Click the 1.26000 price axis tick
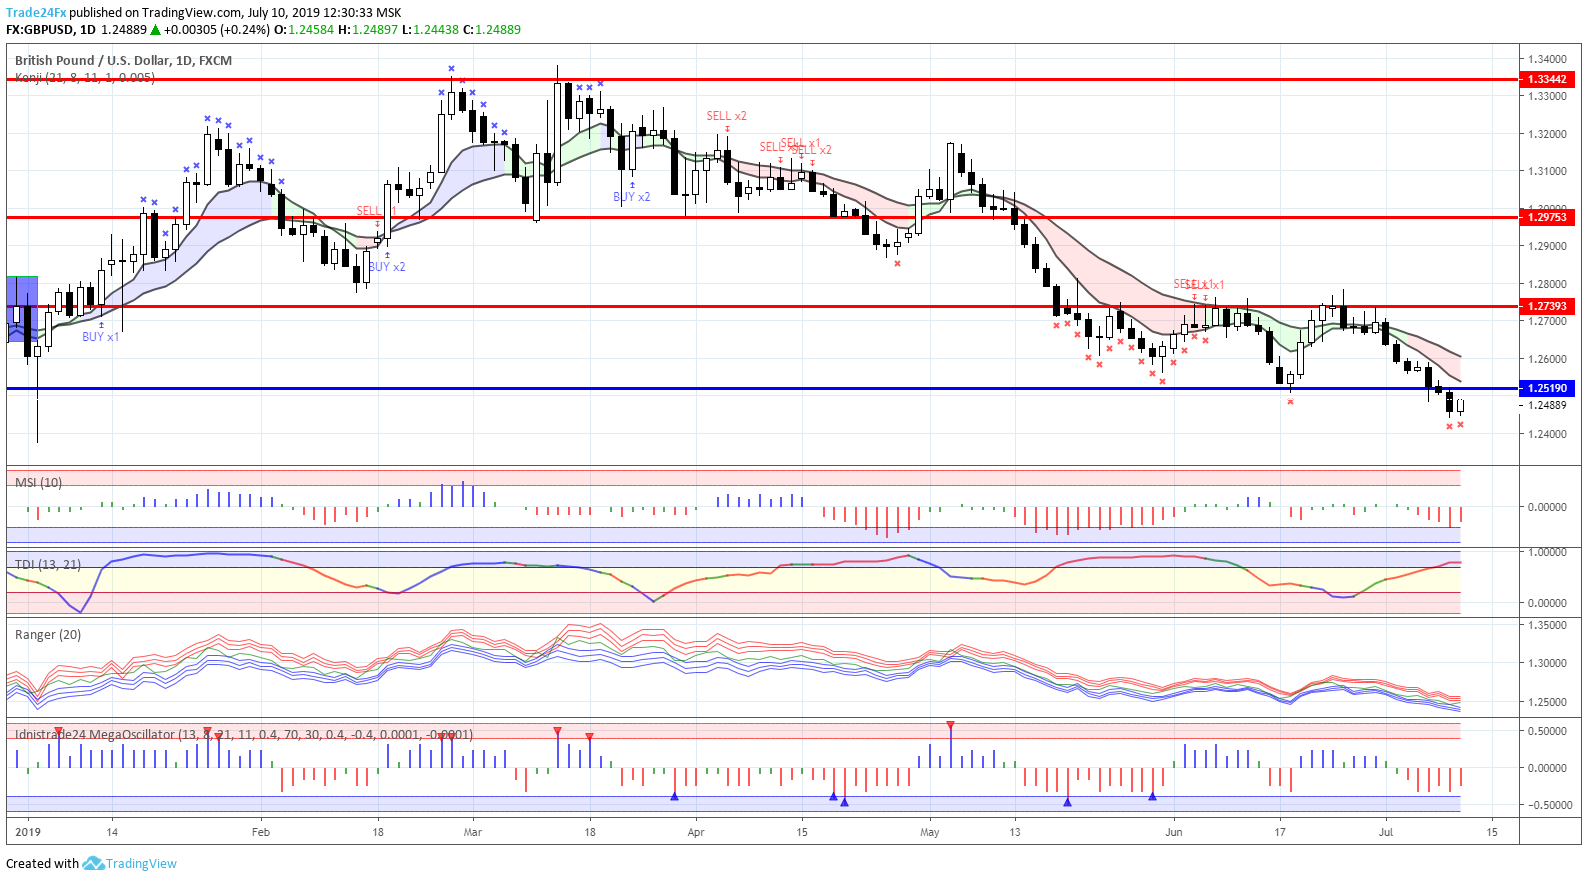The width and height of the screenshot is (1588, 881). 1547,359
